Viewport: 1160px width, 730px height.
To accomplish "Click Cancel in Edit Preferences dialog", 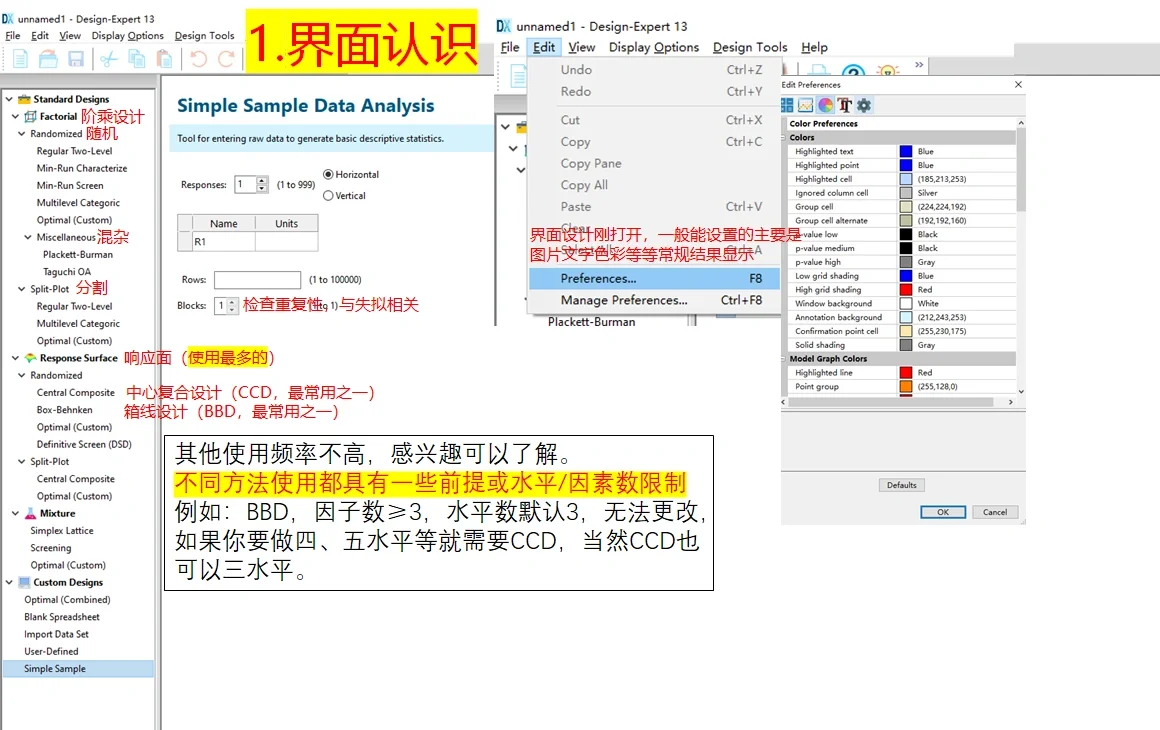I will click(994, 512).
